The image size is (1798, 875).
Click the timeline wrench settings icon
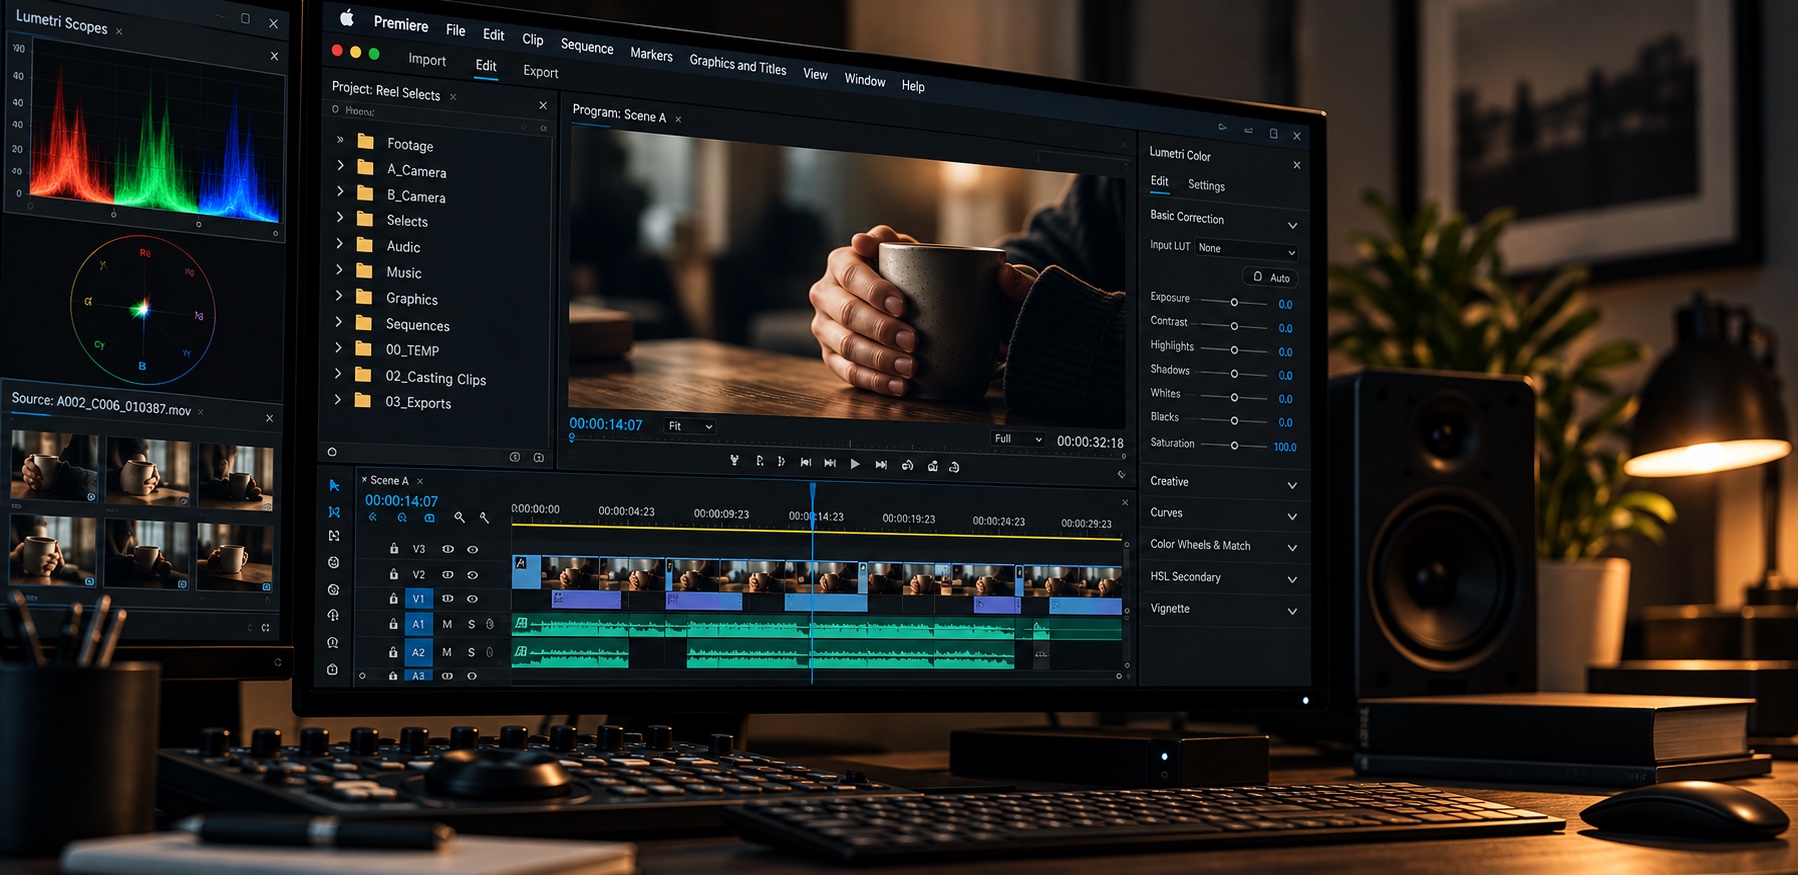[x=485, y=517]
